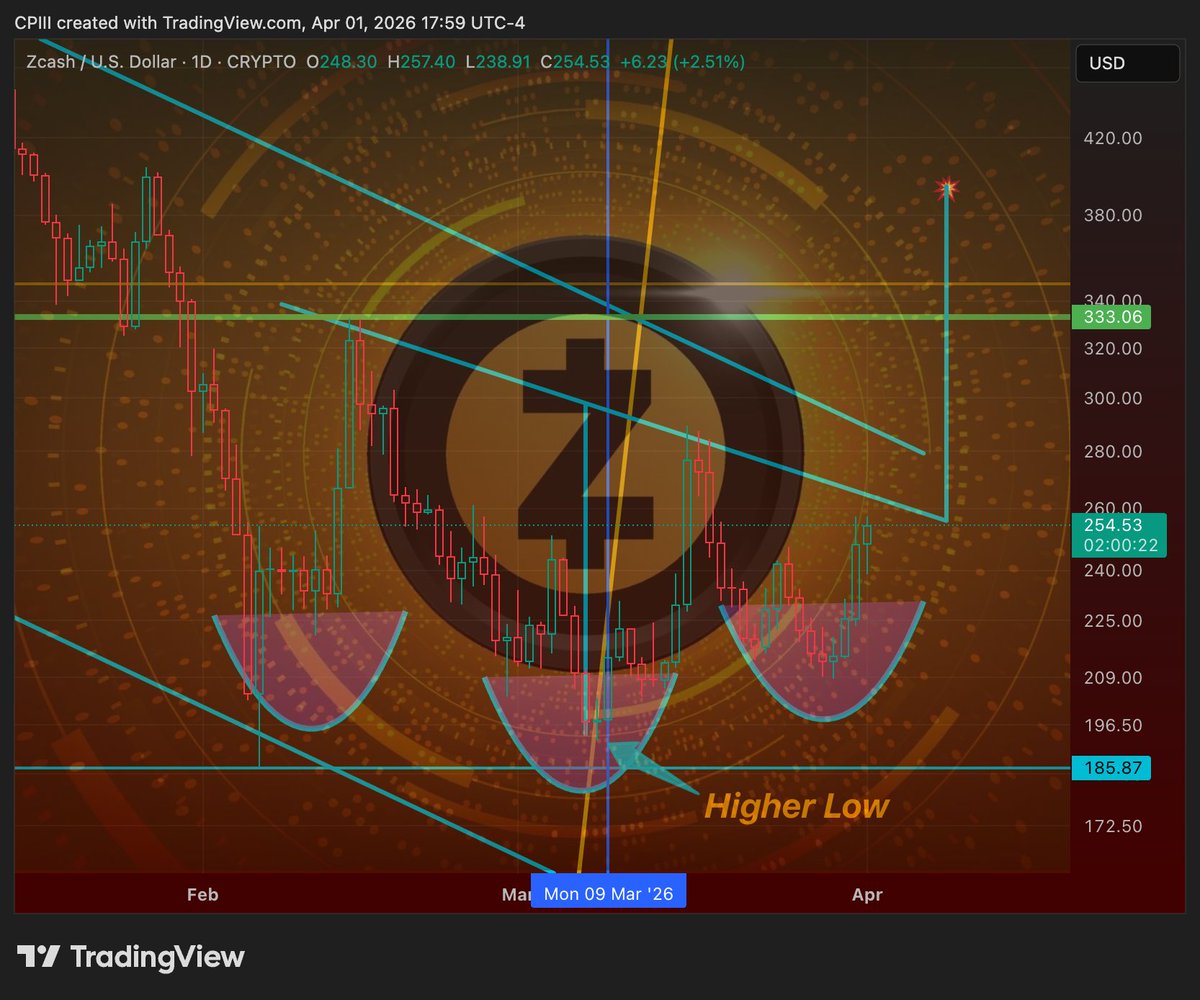The image size is (1200, 1000).
Task: Click the C254.53 close price value
Action: point(575,62)
